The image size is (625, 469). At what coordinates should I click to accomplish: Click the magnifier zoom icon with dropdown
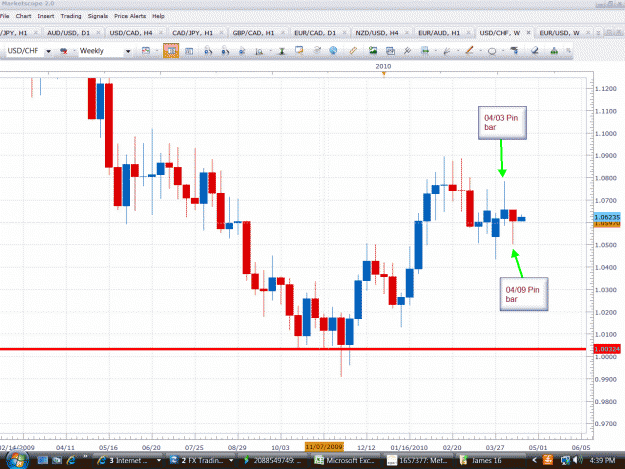click(x=259, y=51)
